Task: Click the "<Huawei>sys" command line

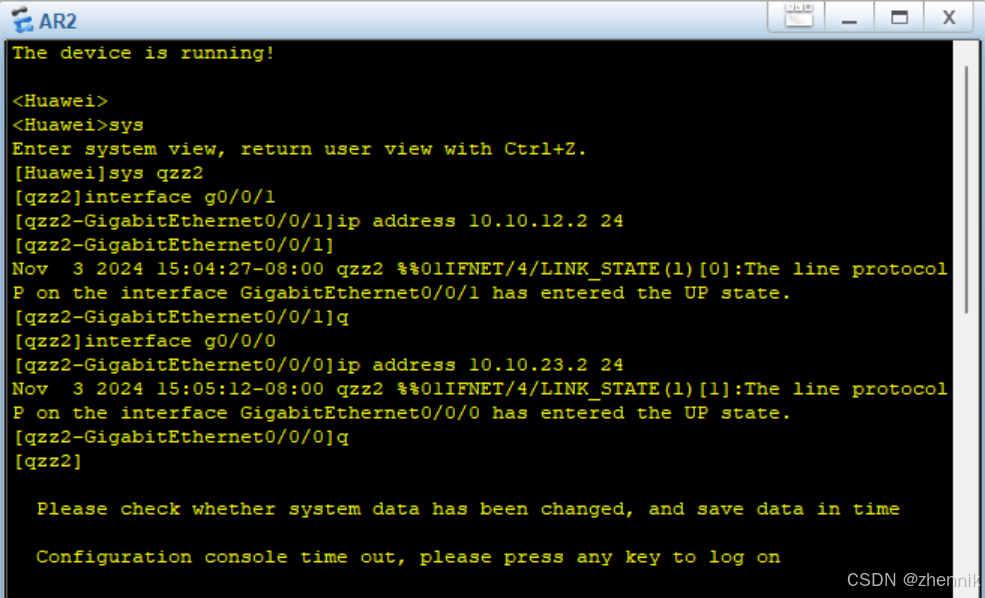Action: point(78,125)
